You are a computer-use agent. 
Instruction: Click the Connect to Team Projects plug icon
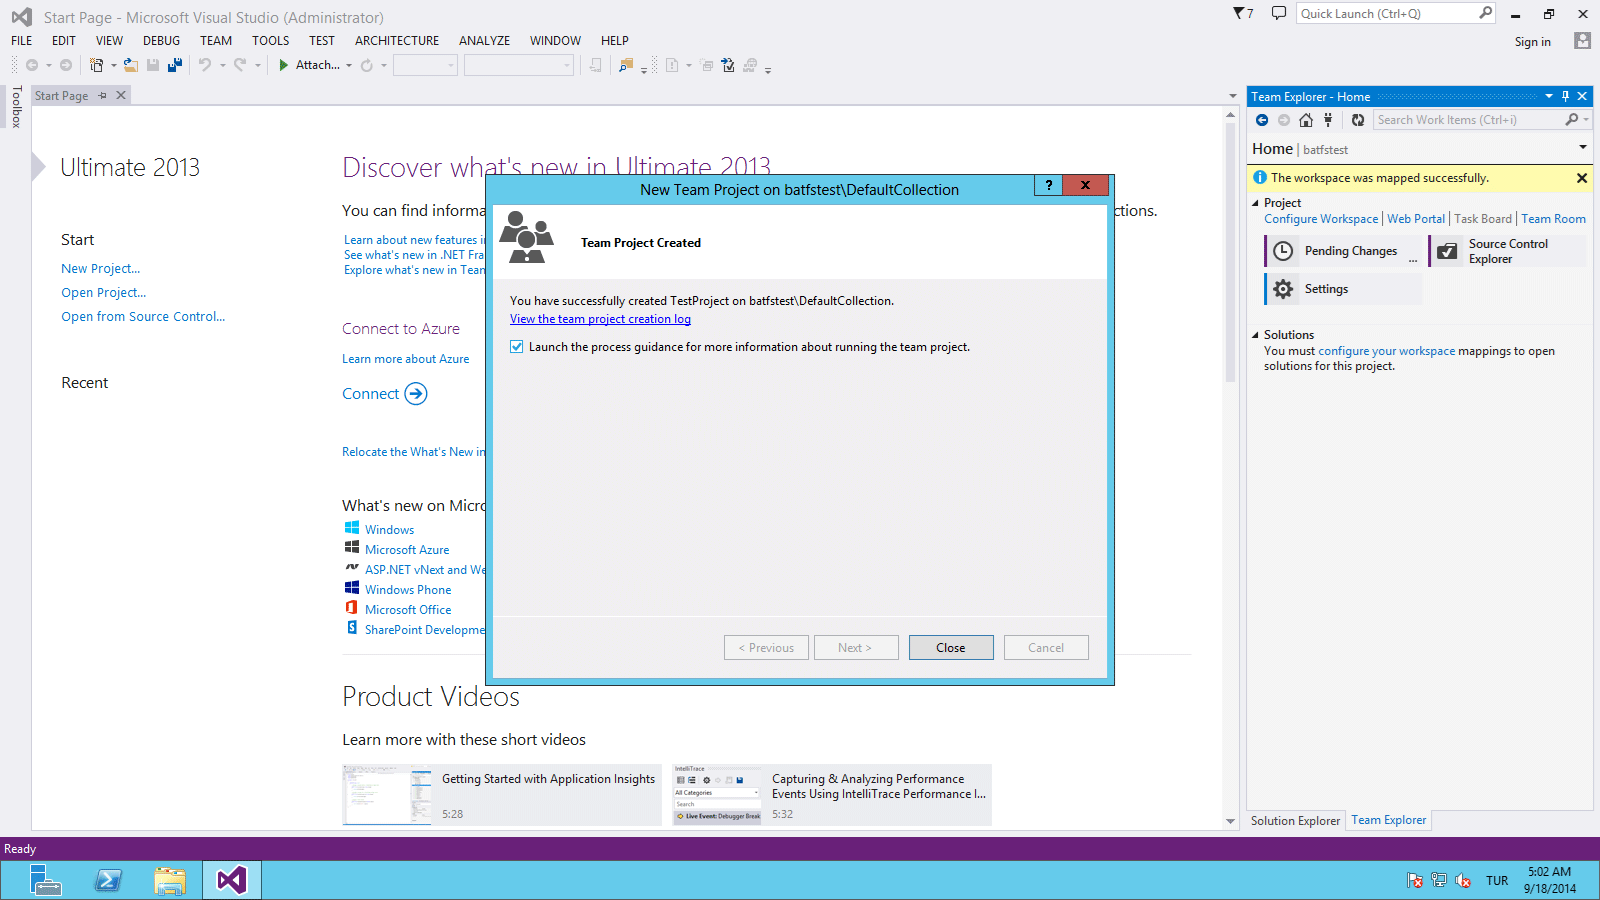(x=1328, y=120)
